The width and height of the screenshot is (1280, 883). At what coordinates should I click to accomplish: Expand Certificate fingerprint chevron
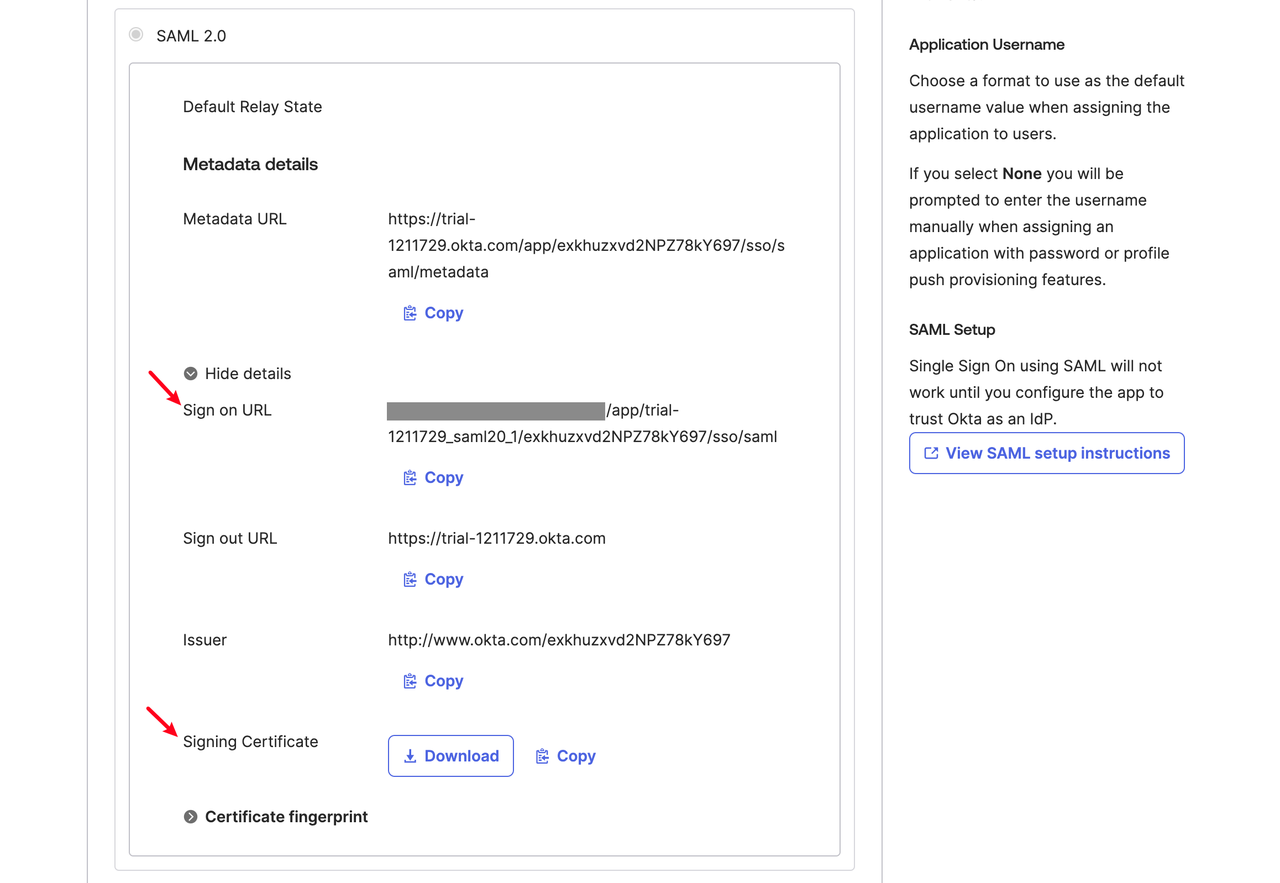click(x=190, y=817)
